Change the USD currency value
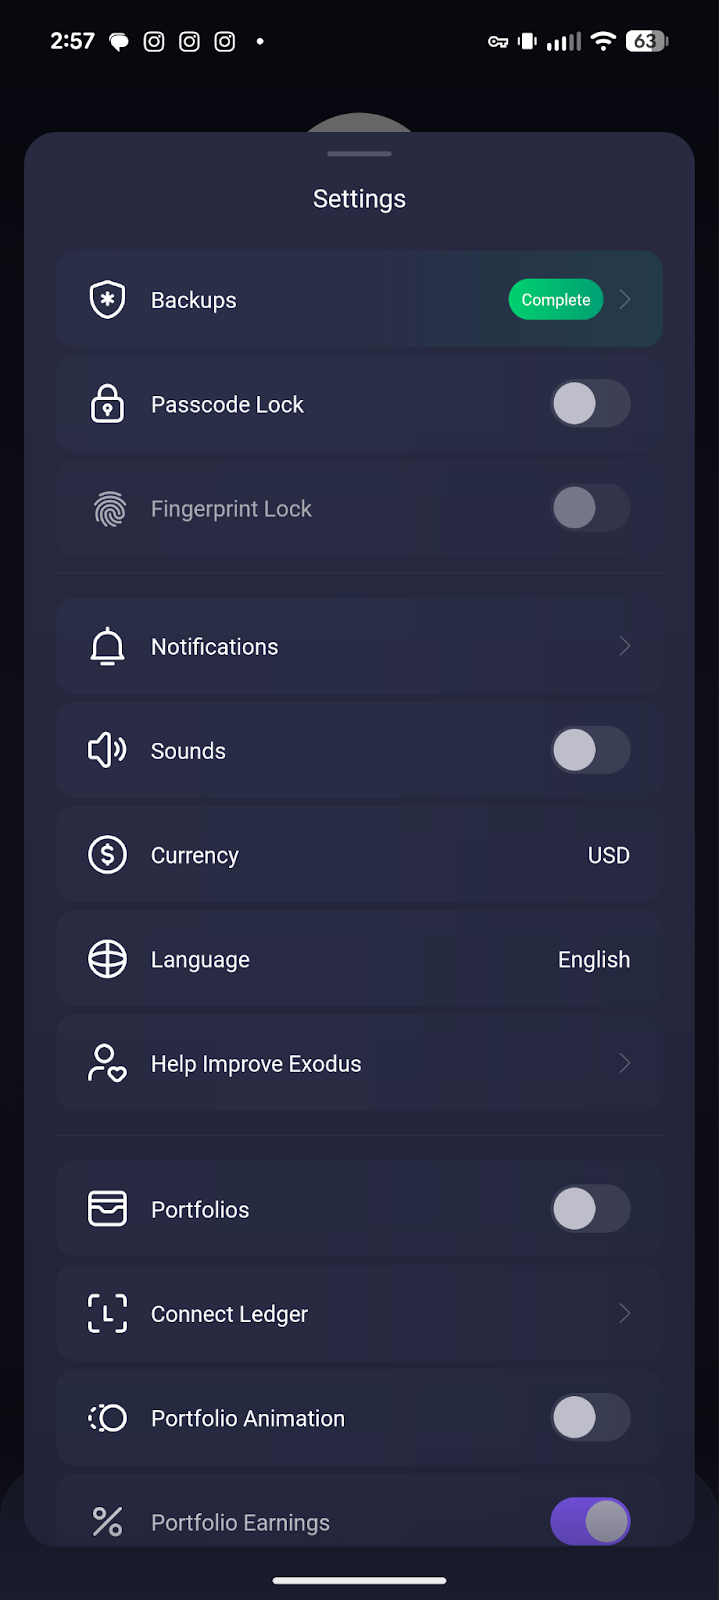 point(608,855)
